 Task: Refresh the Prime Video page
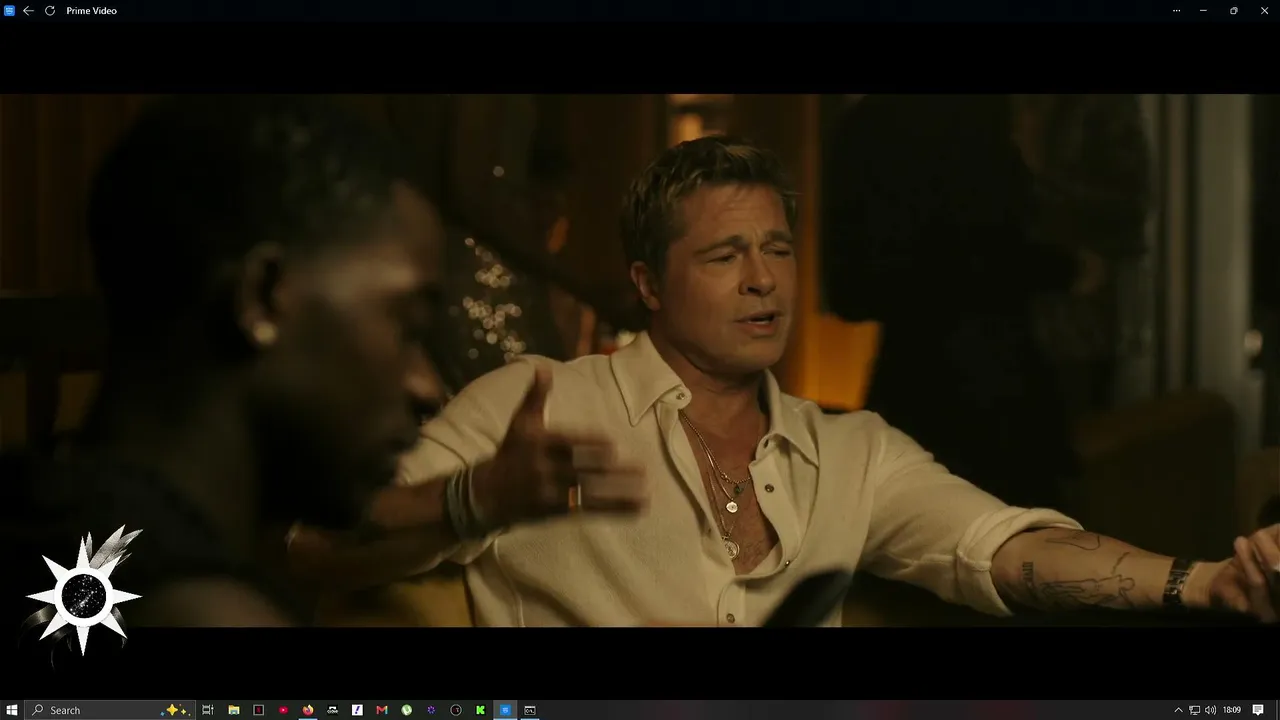[50, 11]
